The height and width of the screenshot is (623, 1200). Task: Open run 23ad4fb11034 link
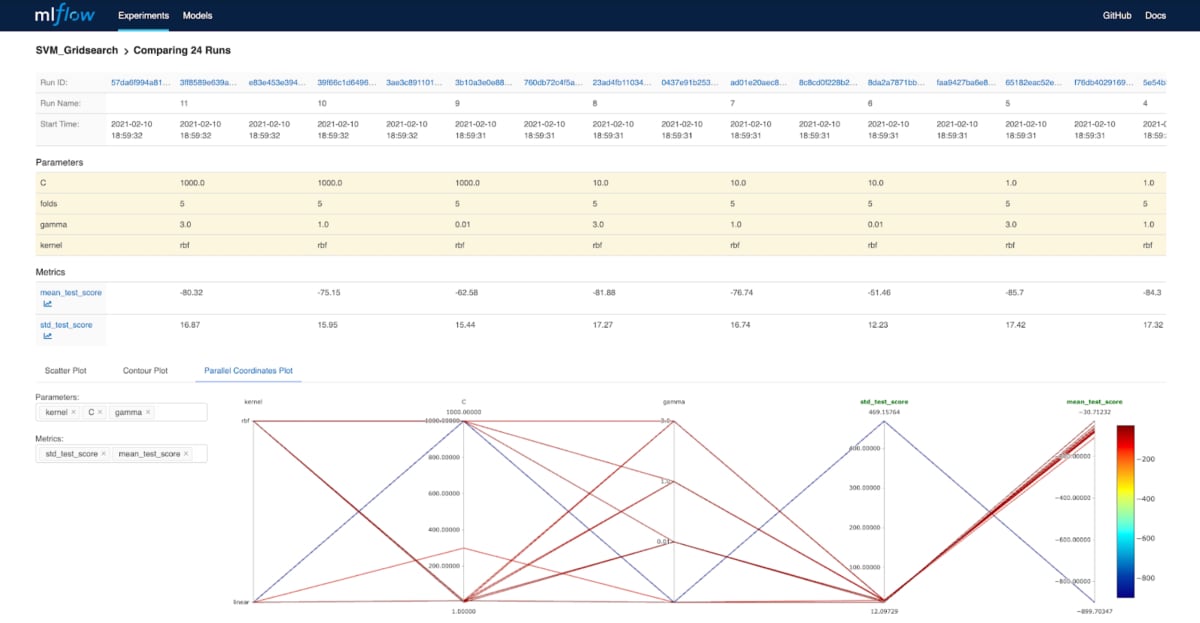coord(623,83)
